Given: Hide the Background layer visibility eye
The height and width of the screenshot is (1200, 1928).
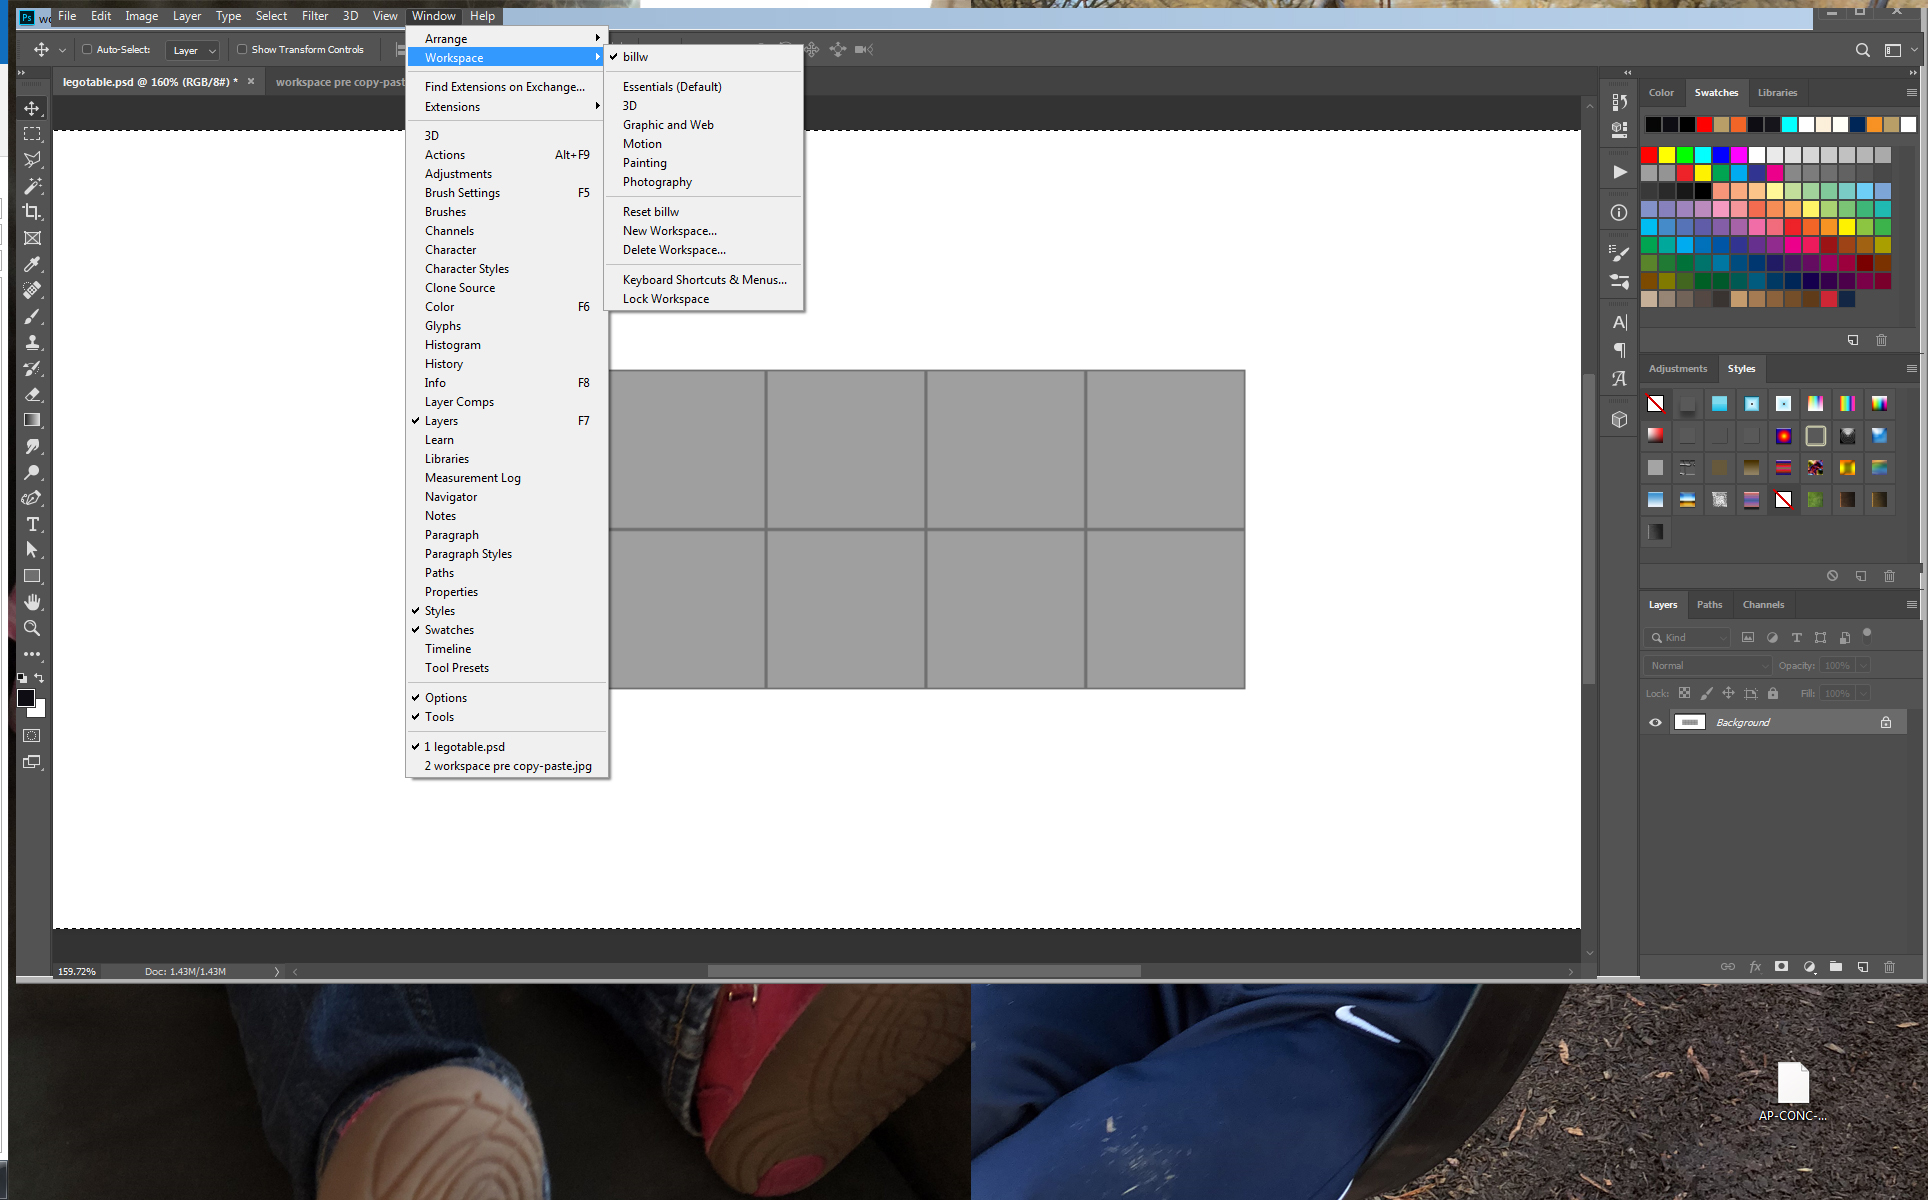Looking at the screenshot, I should pyautogui.click(x=1655, y=722).
